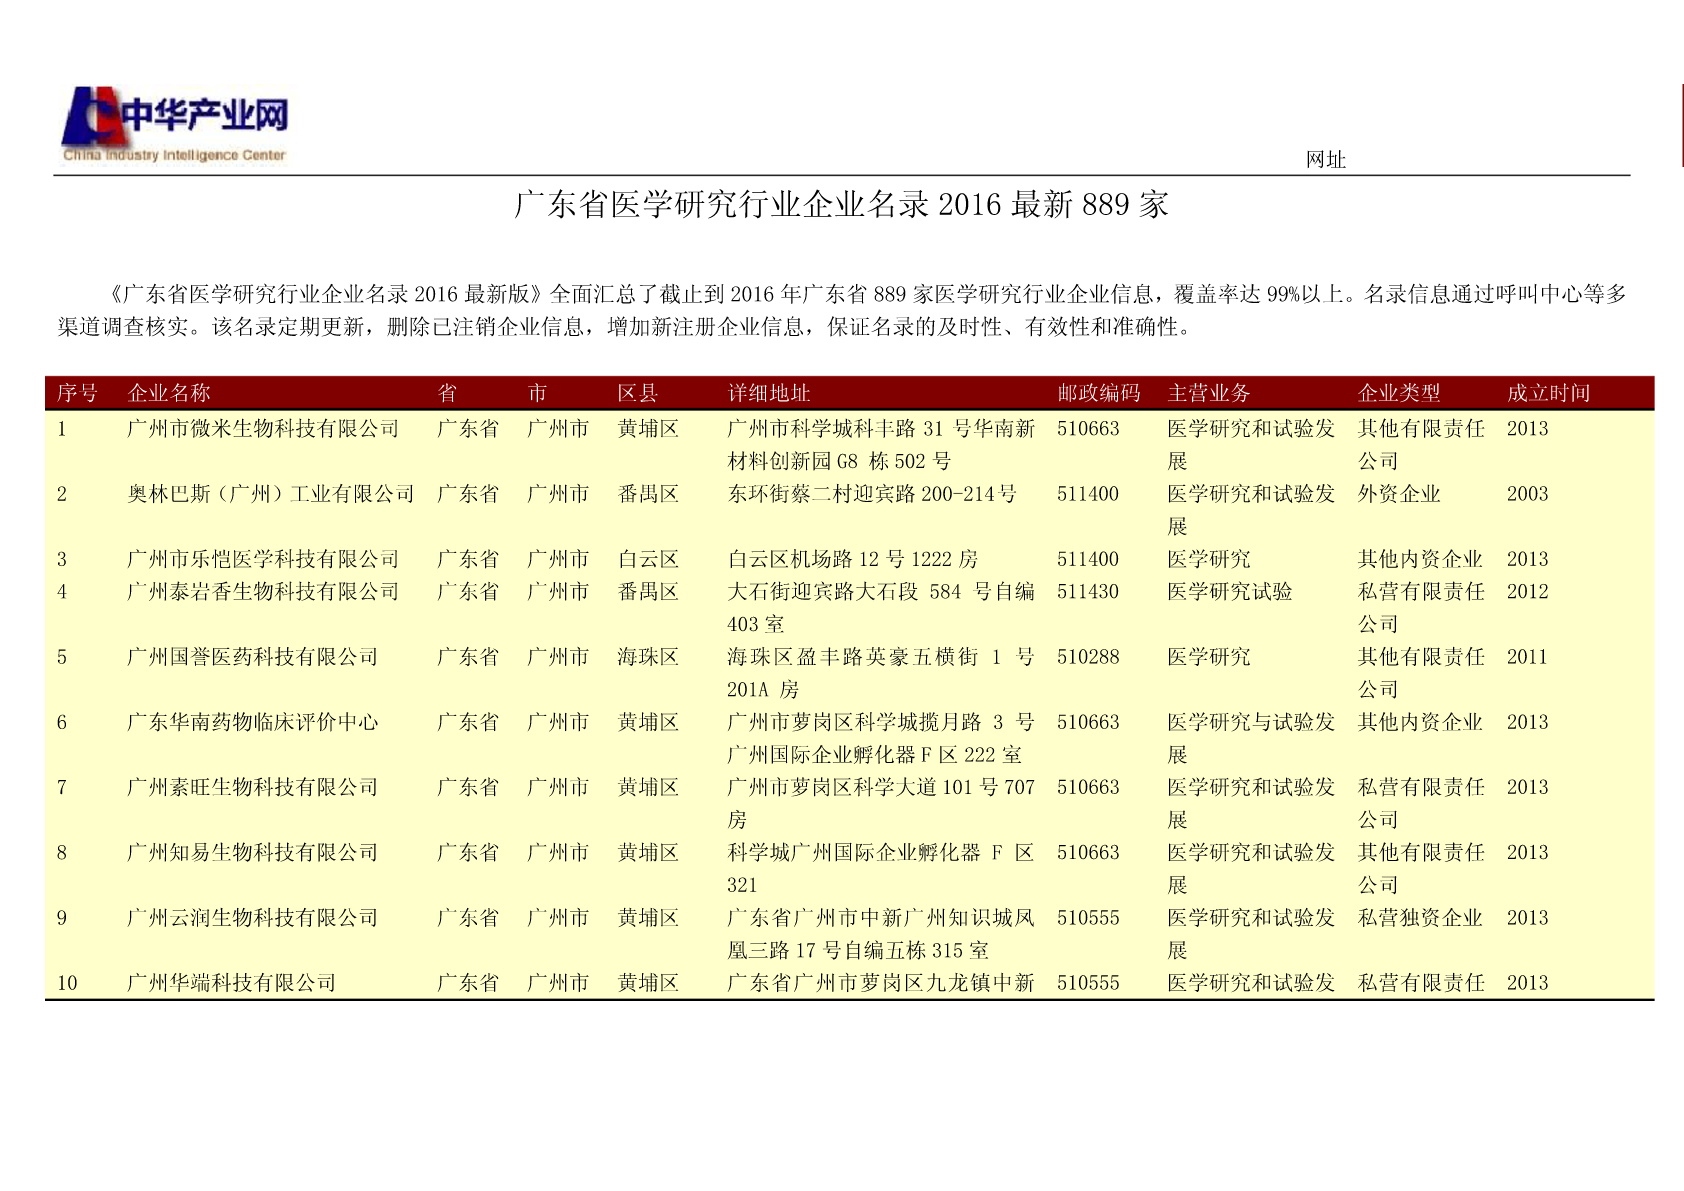Click address 海珠区盈丰路英豪五横街 1 号
Image resolution: width=1684 pixels, height=1191 pixels.
881,657
